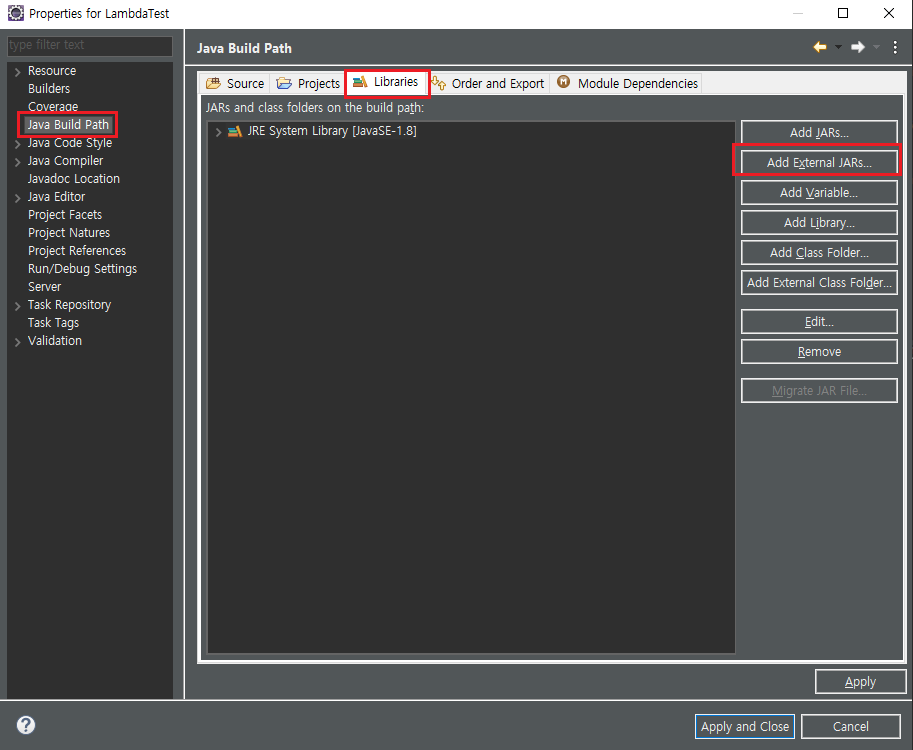The width and height of the screenshot is (913, 750).
Task: Expand the Task Repository item
Action: coord(17,306)
